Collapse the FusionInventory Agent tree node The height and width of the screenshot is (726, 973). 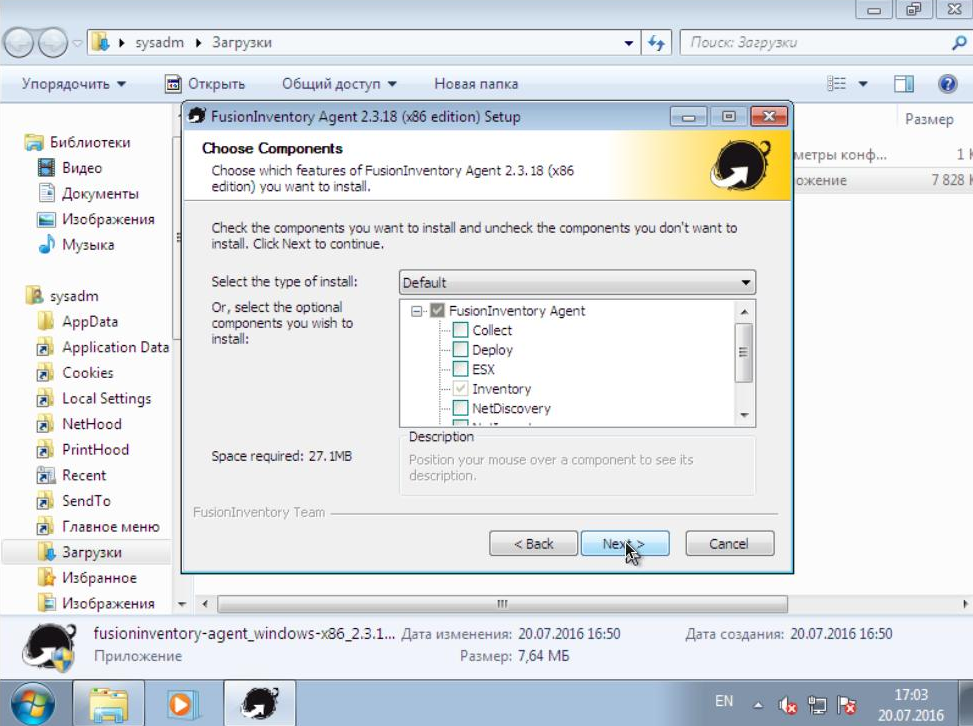pos(416,311)
